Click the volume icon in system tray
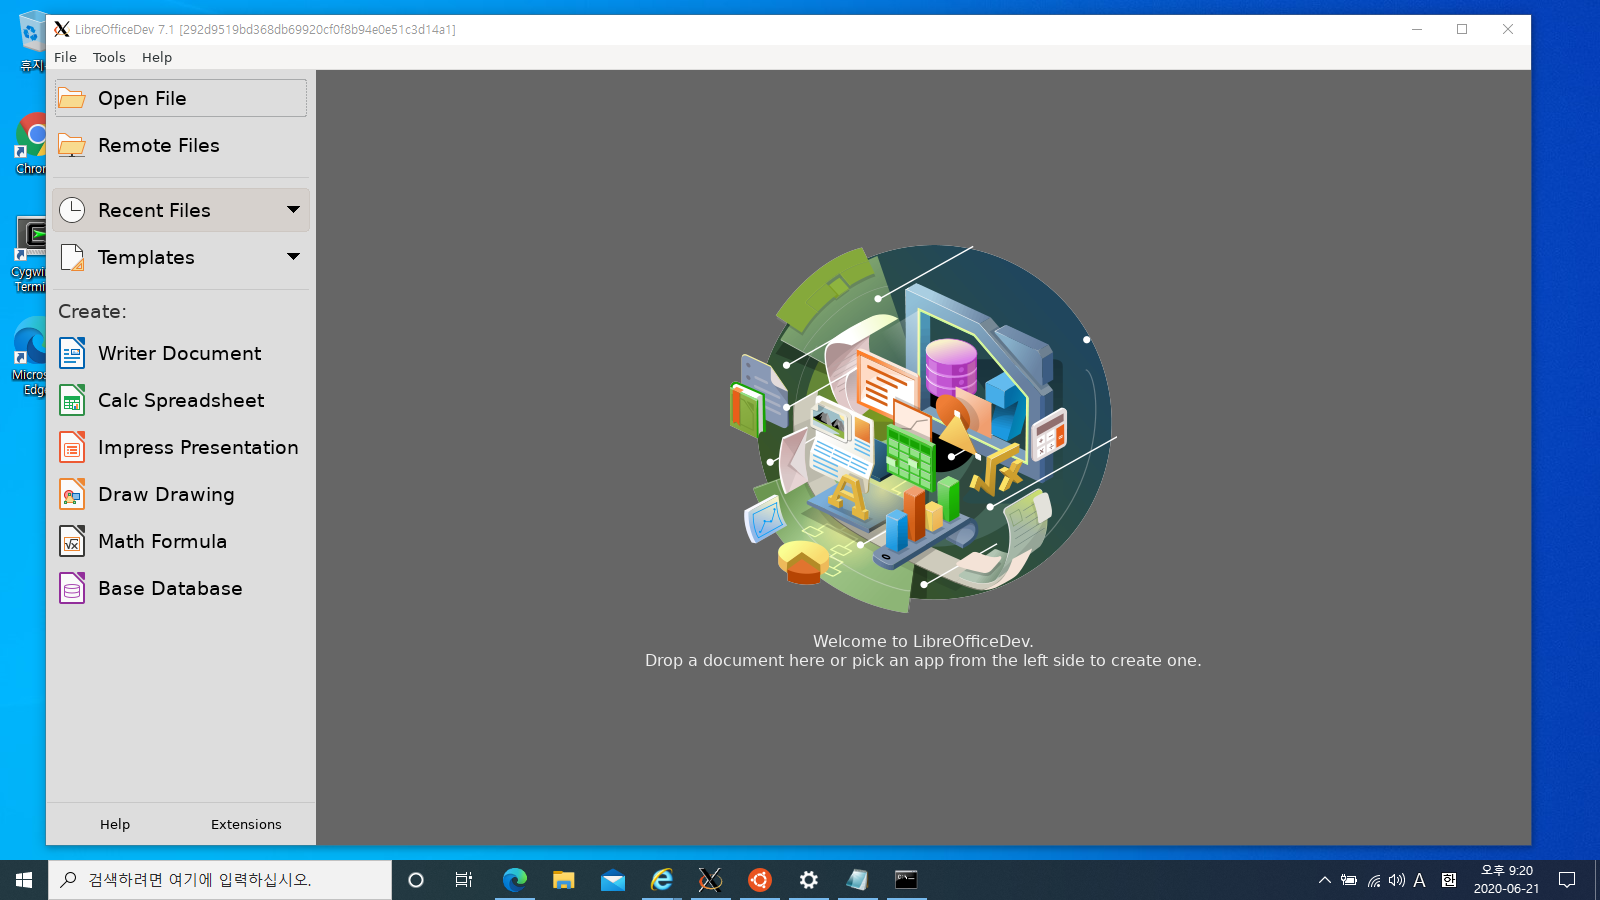This screenshot has height=900, width=1600. click(1397, 880)
